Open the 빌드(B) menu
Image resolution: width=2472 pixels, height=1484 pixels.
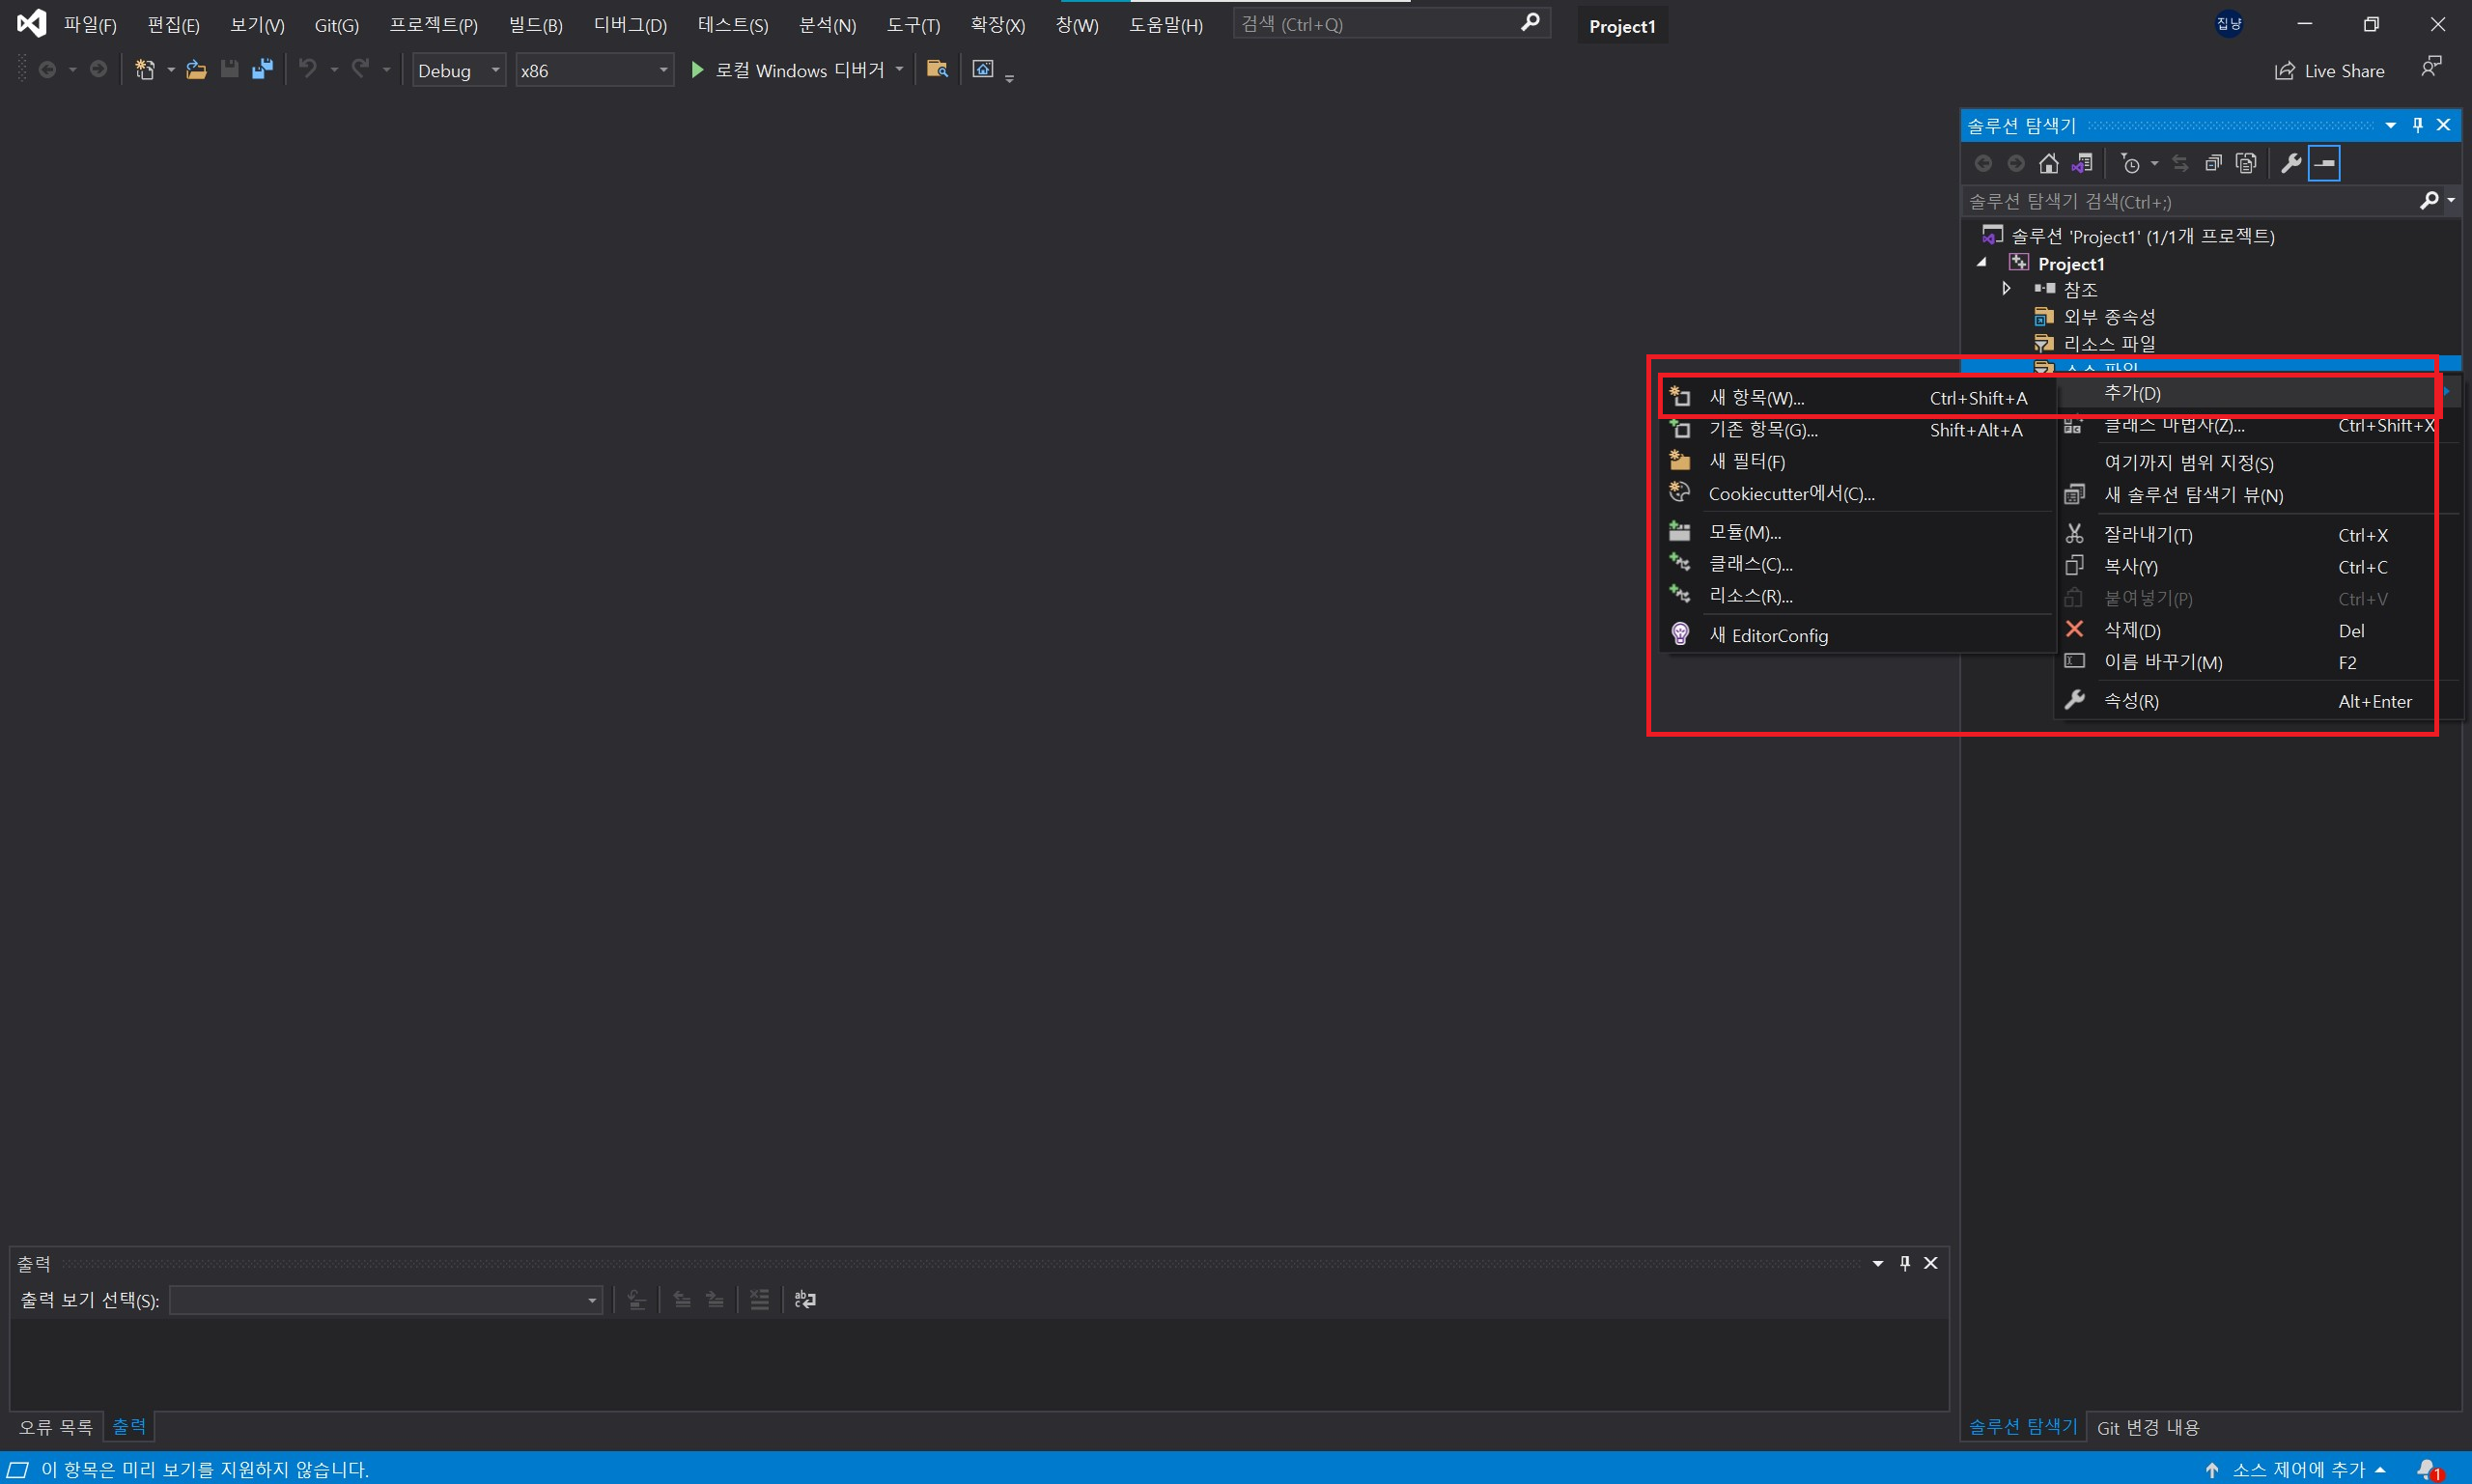pyautogui.click(x=535, y=25)
